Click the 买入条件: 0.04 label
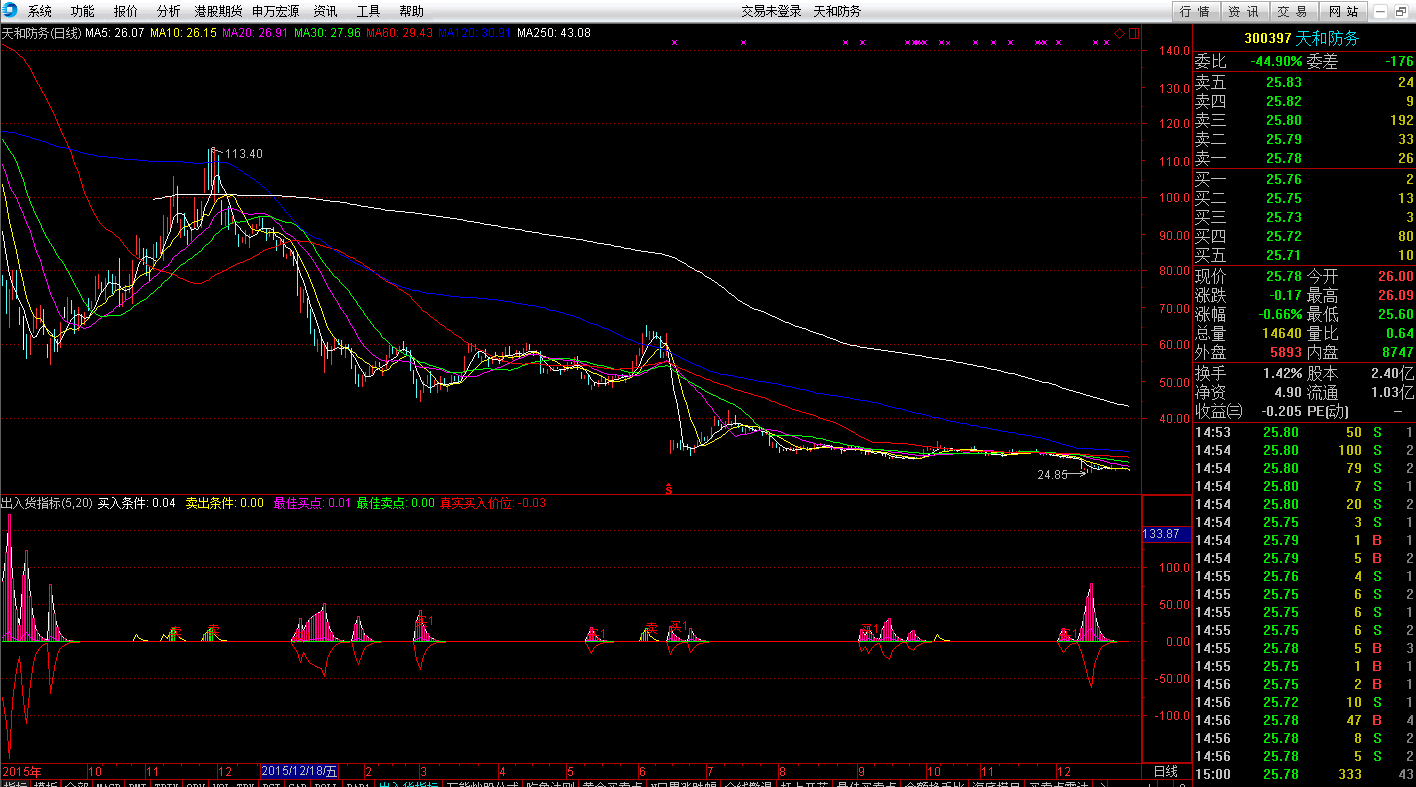This screenshot has width=1416, height=787. [x=136, y=503]
